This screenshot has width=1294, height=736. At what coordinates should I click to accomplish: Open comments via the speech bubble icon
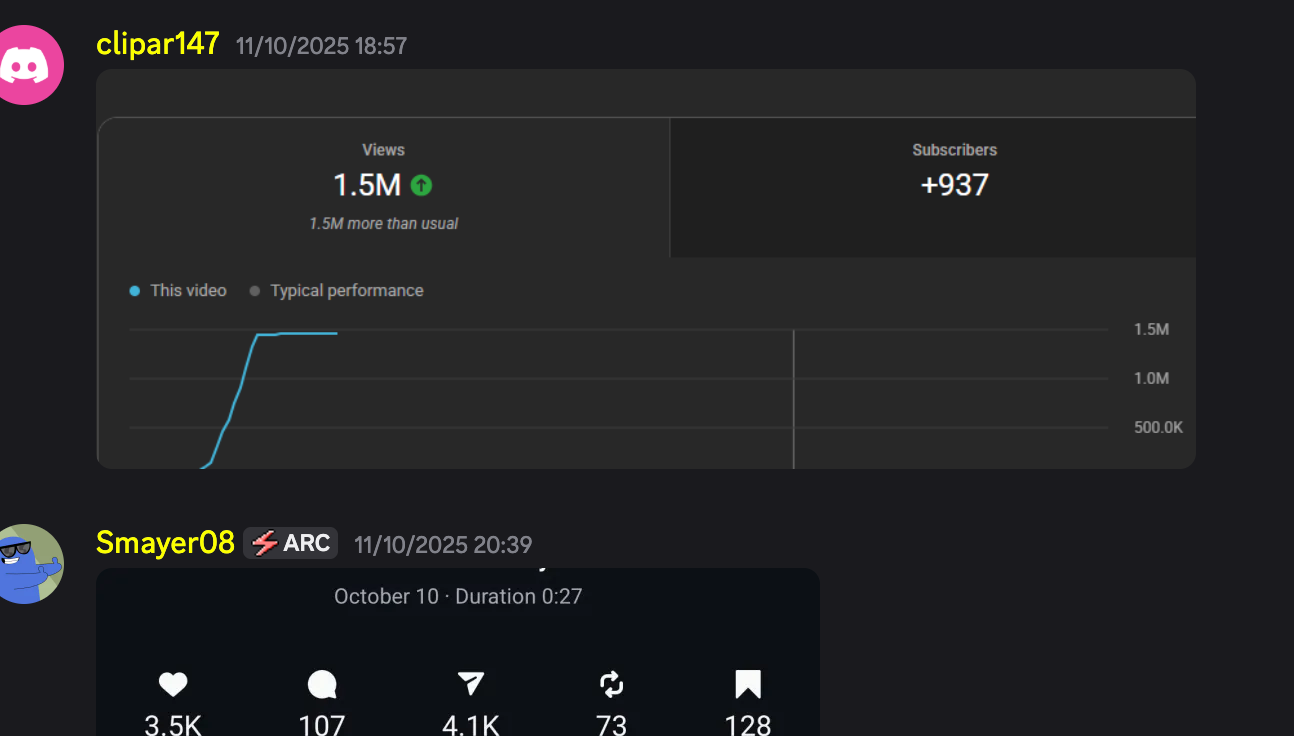[x=322, y=684]
